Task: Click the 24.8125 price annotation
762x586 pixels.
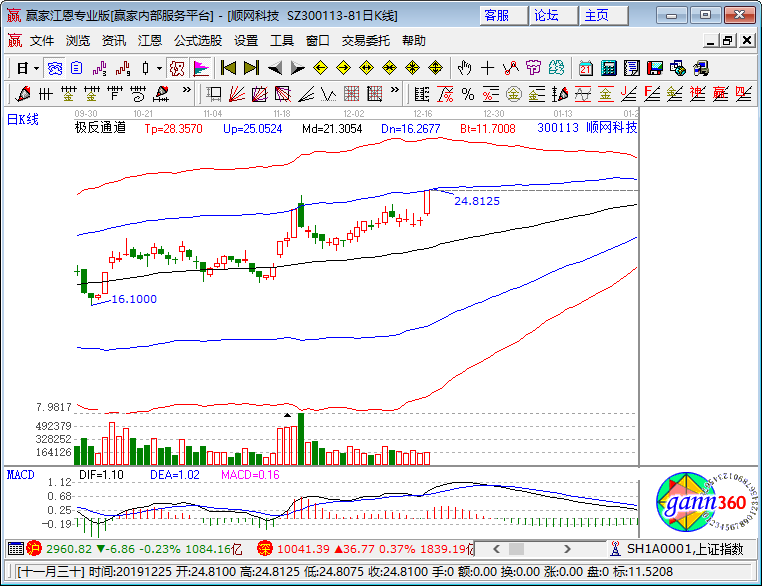Action: (x=477, y=201)
